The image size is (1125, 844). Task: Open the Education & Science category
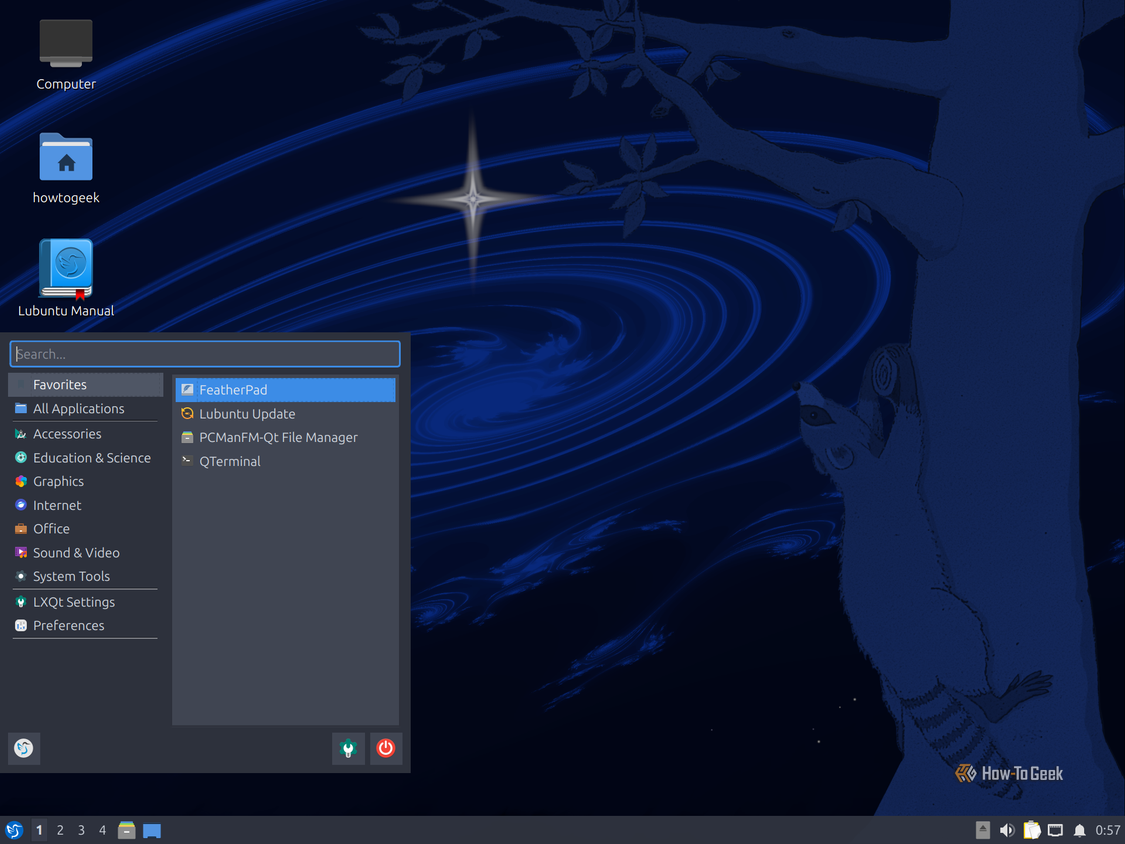pos(85,458)
